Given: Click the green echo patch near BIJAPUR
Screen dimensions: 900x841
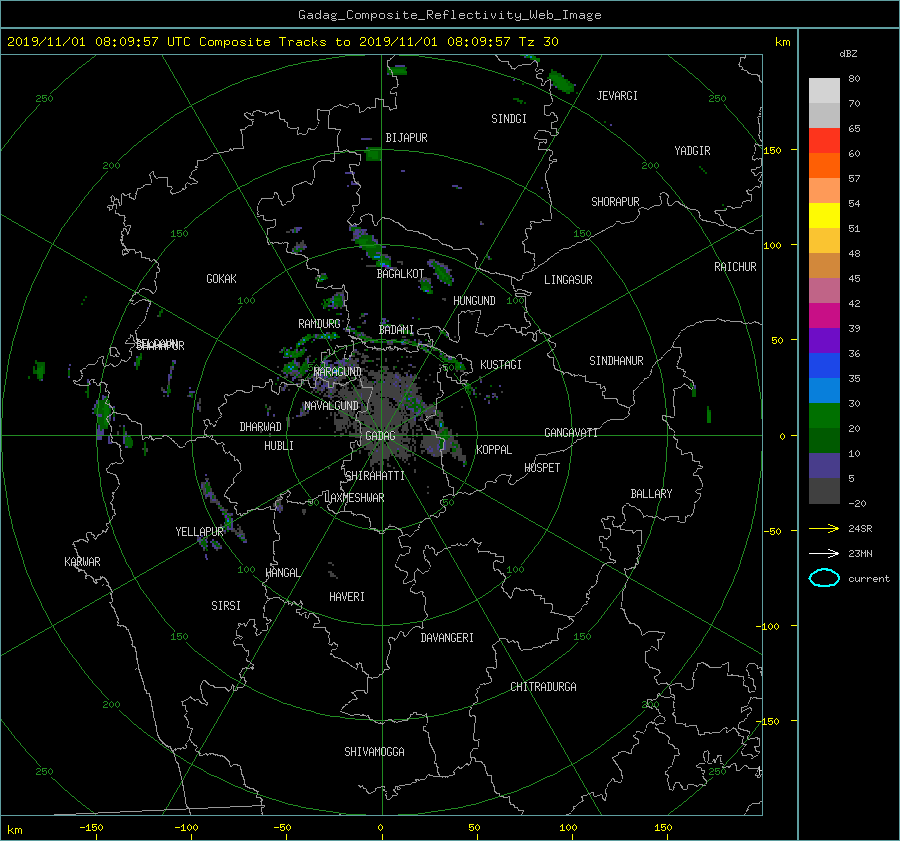Looking at the screenshot, I should 373,154.
